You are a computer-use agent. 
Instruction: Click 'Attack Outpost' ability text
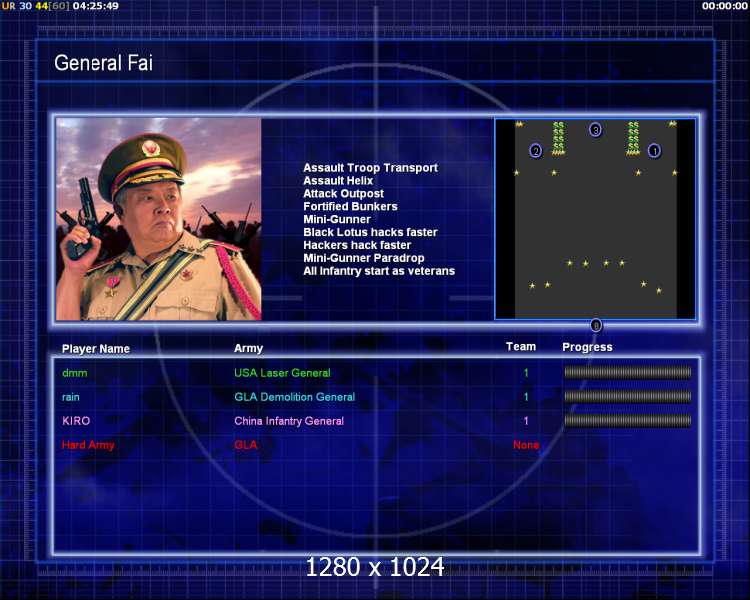343,193
